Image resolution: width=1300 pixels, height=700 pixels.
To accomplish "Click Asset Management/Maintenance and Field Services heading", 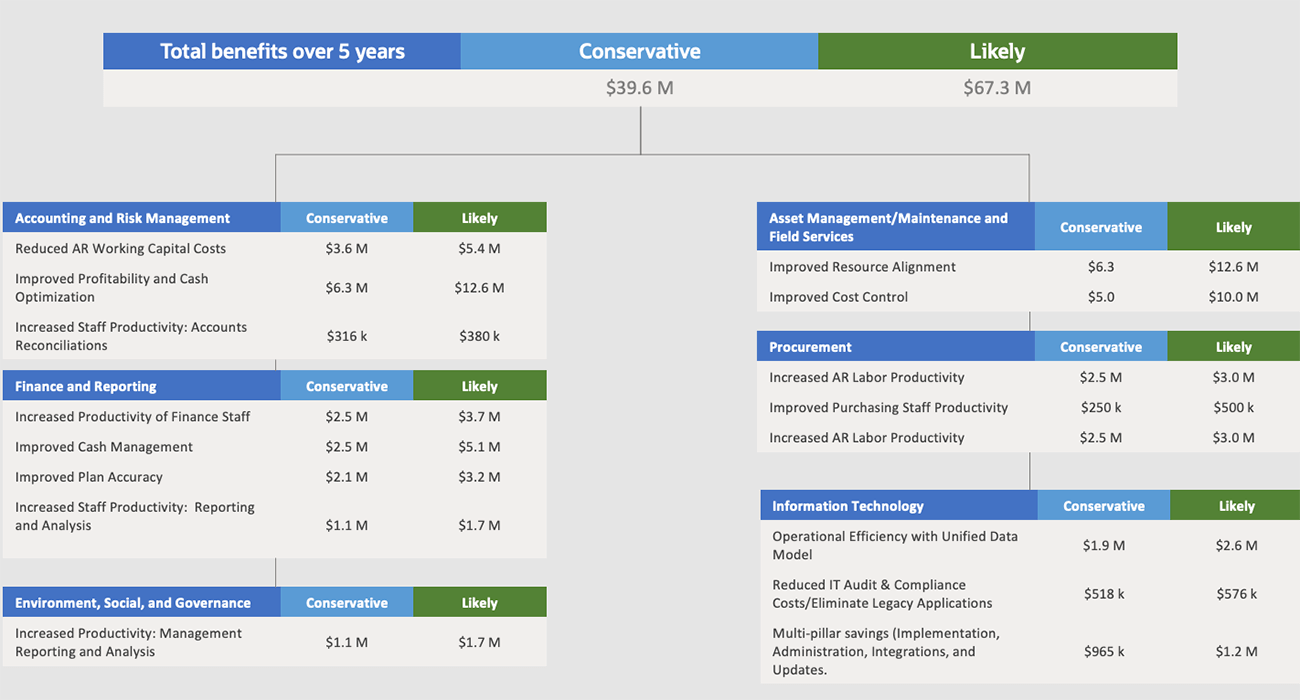I will [888, 227].
